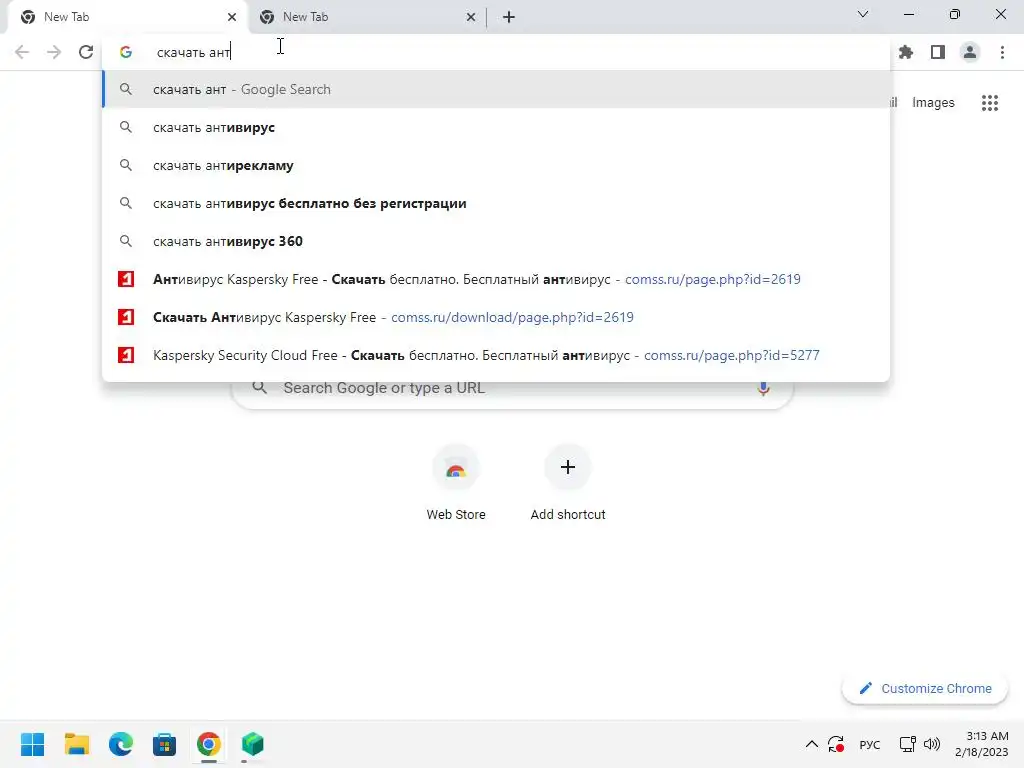Expand the tab search chevron
Screen dimensions: 1024x768
863,14
